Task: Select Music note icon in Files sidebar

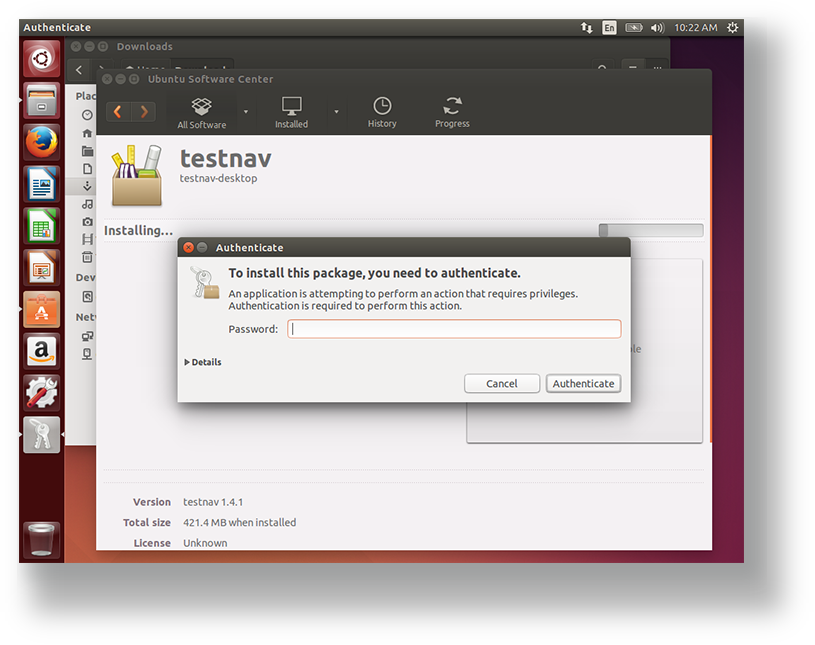Action: coord(87,204)
